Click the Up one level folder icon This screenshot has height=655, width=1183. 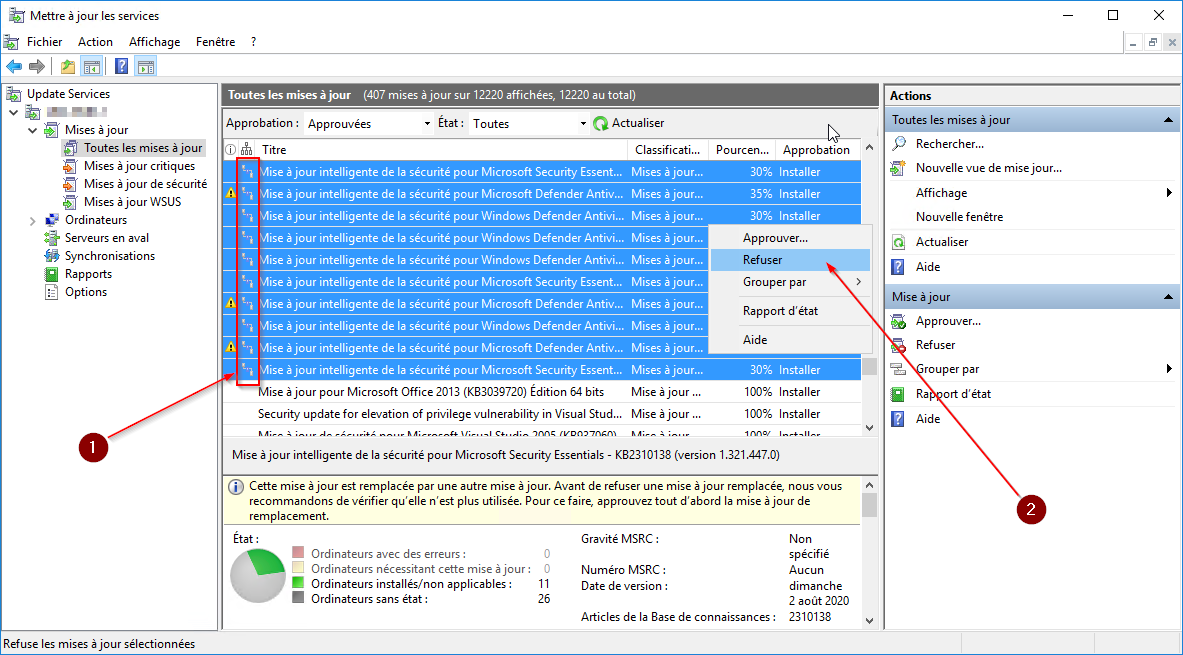67,67
